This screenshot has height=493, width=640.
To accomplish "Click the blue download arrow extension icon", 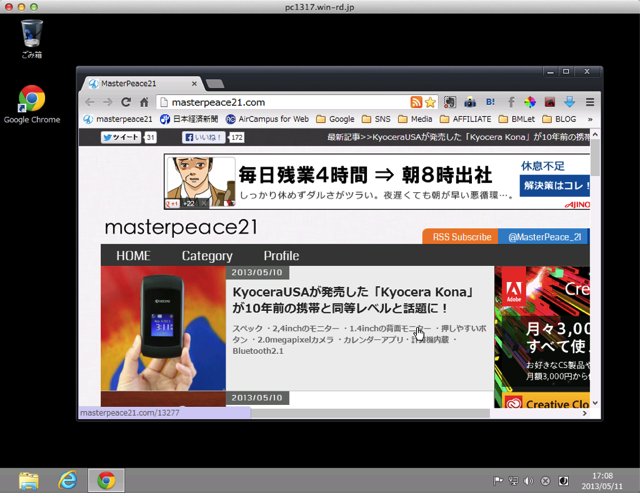I will click(x=569, y=102).
